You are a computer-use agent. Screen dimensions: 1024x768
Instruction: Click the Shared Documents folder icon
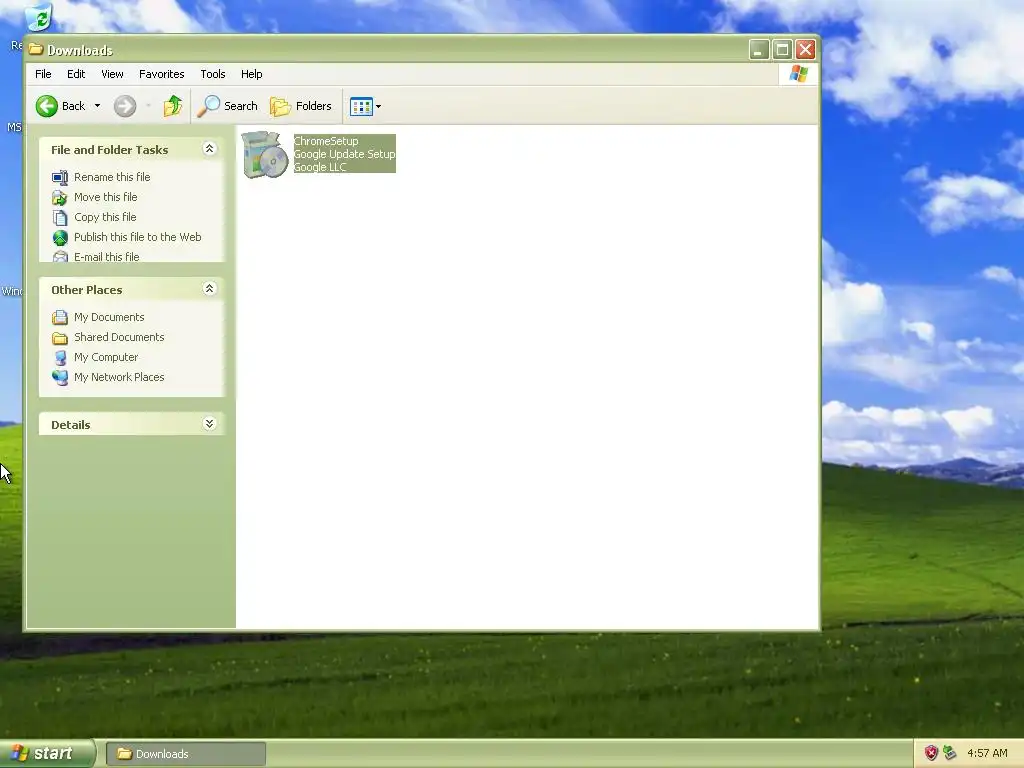60,338
